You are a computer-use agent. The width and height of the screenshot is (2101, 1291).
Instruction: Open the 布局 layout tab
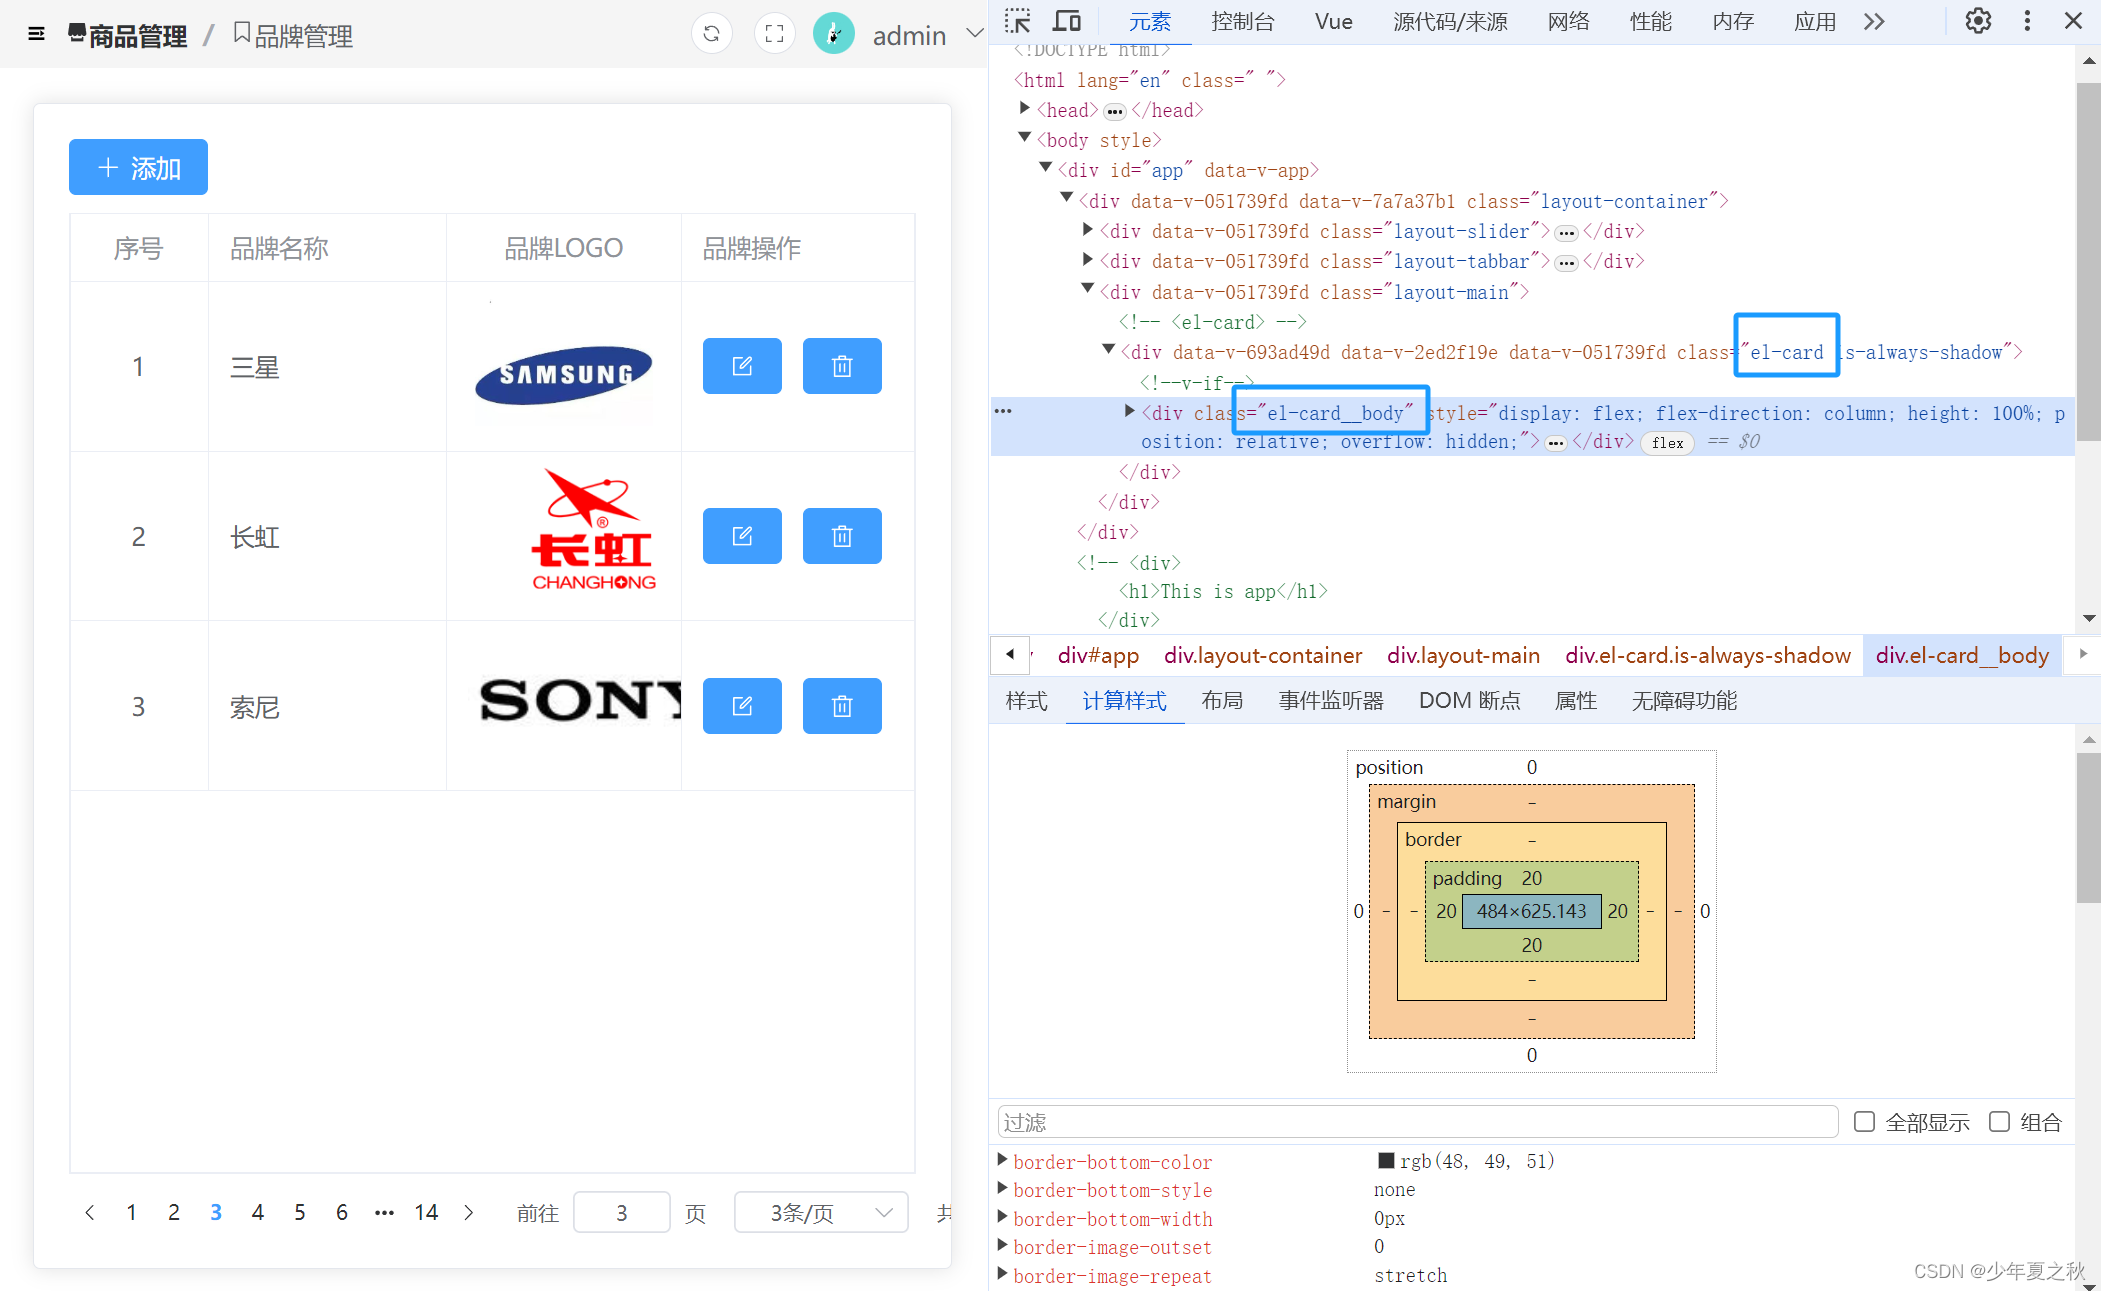click(1221, 700)
